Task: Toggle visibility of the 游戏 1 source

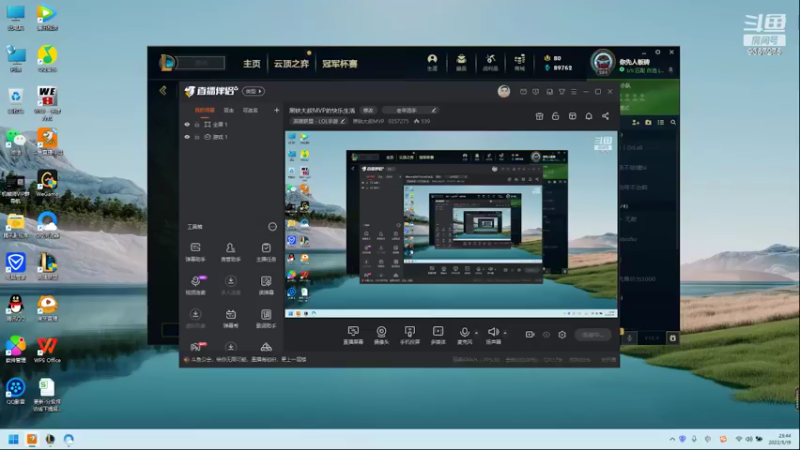Action: click(x=187, y=137)
